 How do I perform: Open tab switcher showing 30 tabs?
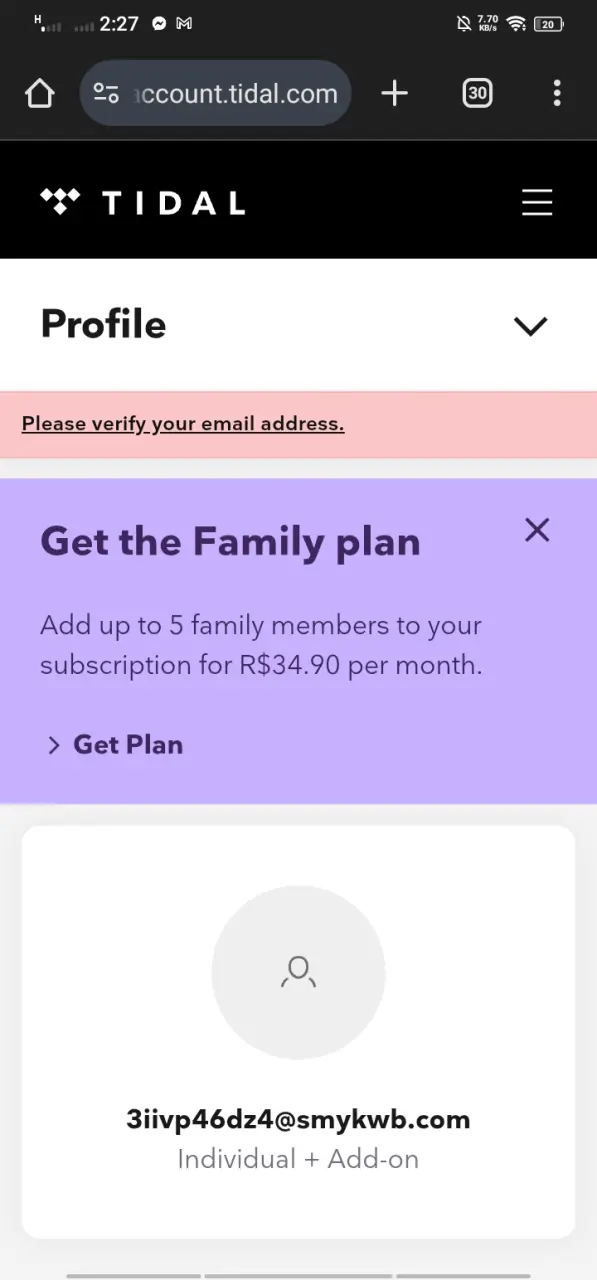pyautogui.click(x=477, y=94)
